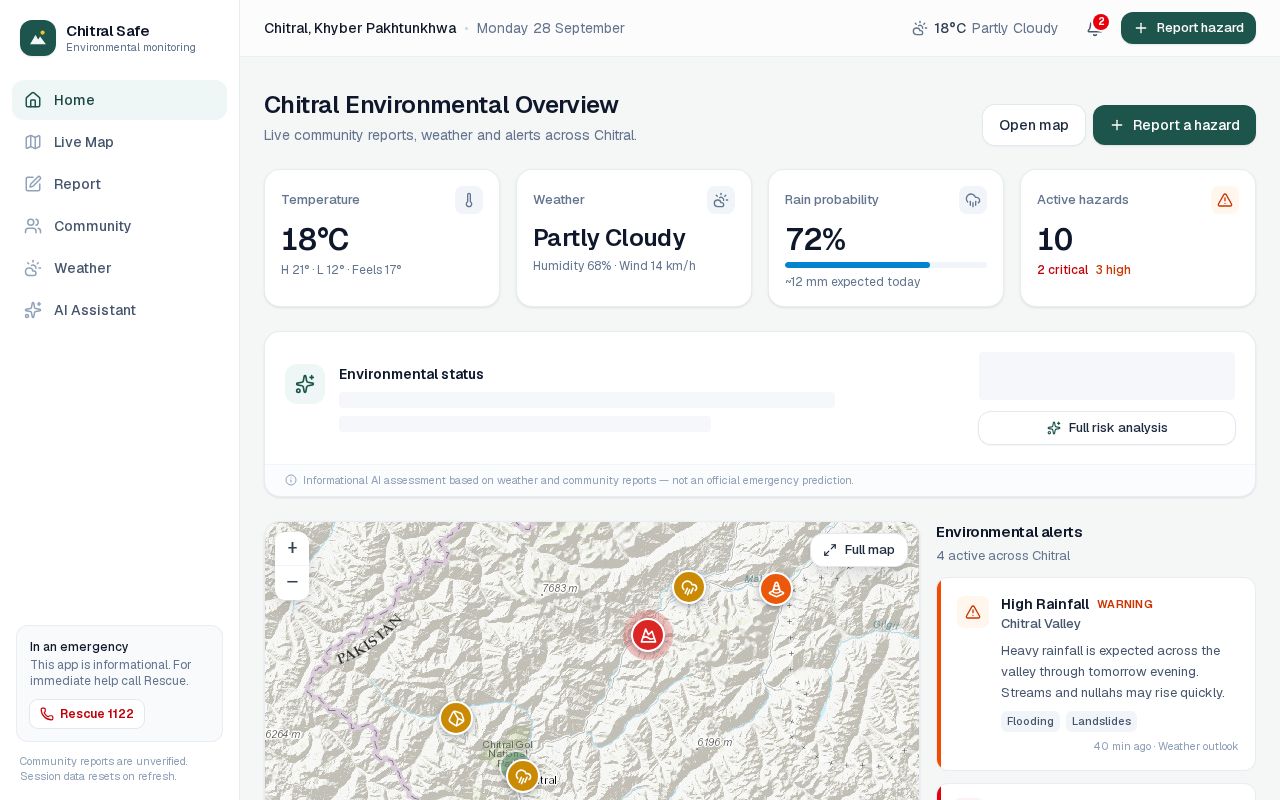This screenshot has width=1280, height=800.
Task: Open the AI Assistant page
Action: click(x=119, y=310)
